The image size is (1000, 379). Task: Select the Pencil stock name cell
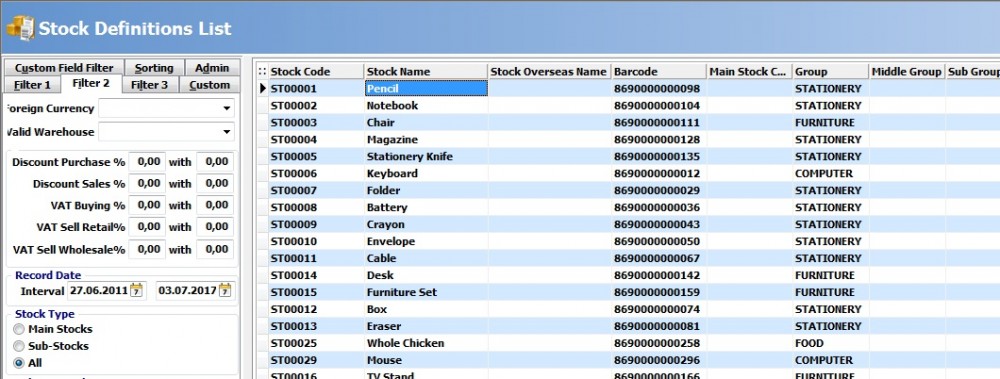click(x=426, y=89)
